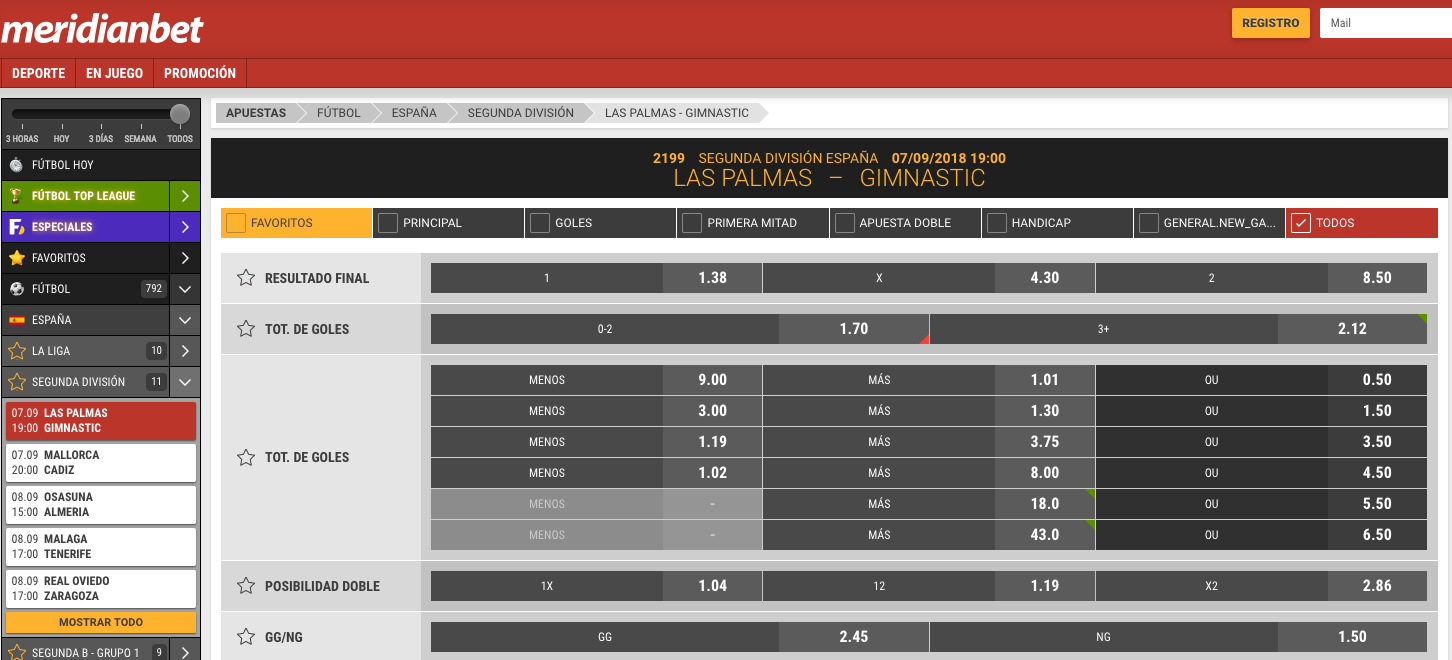This screenshot has width=1452, height=660.
Task: Toggle the Handicap filter checkbox
Action: 996,223
